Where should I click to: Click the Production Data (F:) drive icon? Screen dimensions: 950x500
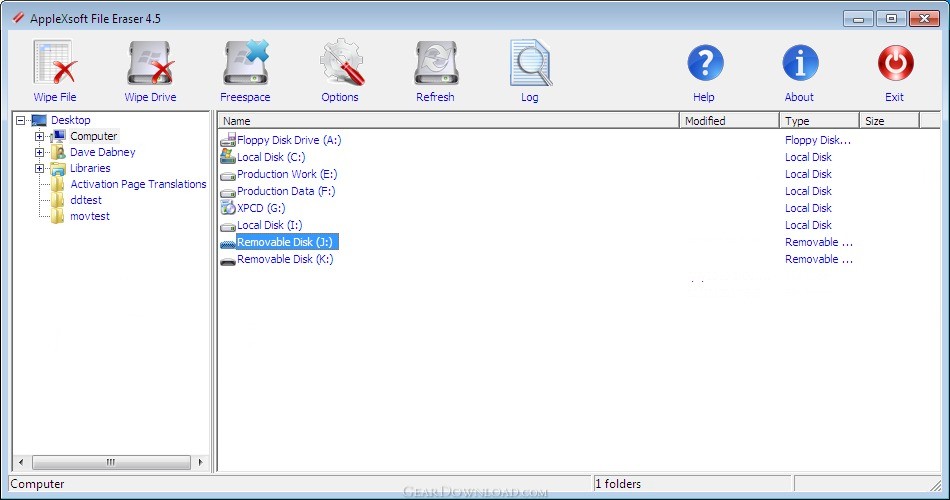[228, 193]
